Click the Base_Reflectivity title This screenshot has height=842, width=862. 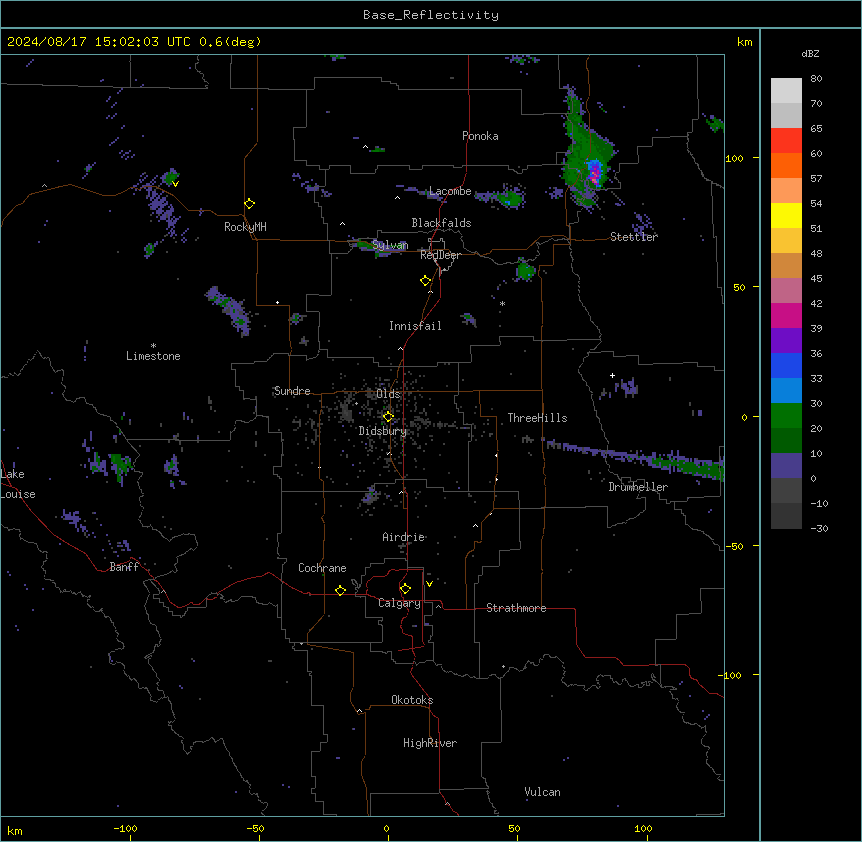431,15
